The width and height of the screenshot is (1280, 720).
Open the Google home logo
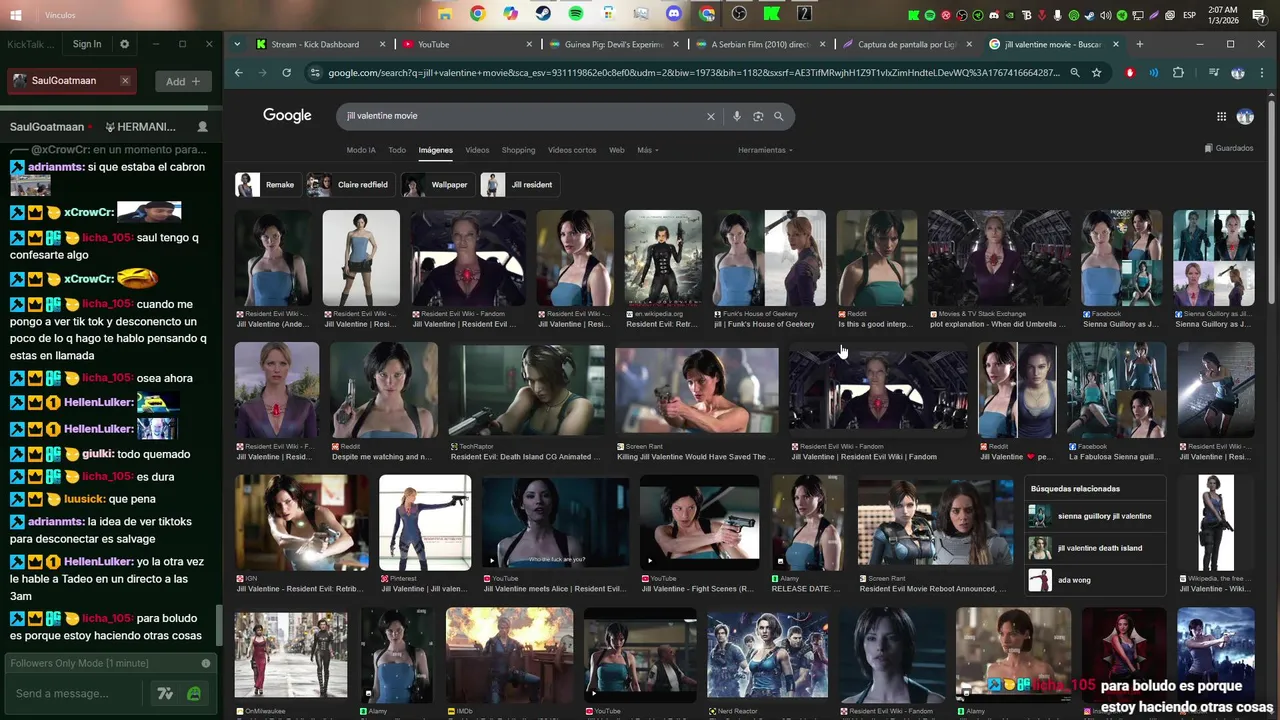[287, 116]
